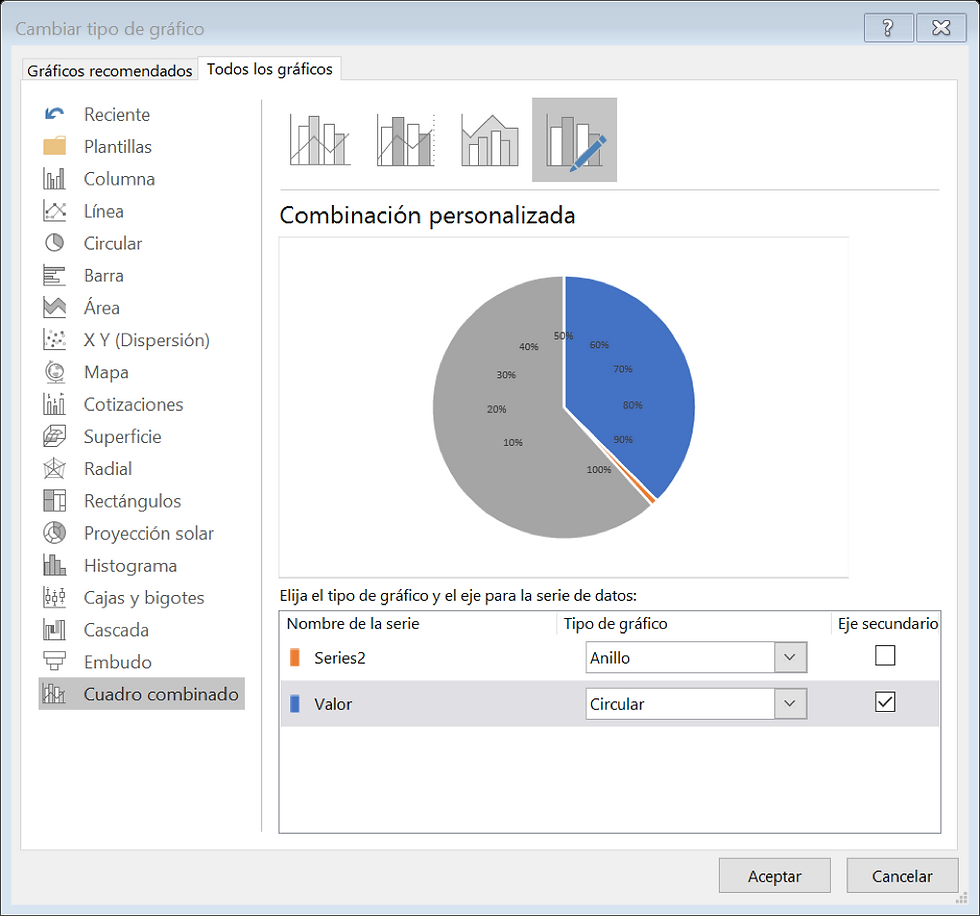Viewport: 980px width, 916px height.
Task: Select the Reciente chart category icon
Action: click(54, 114)
